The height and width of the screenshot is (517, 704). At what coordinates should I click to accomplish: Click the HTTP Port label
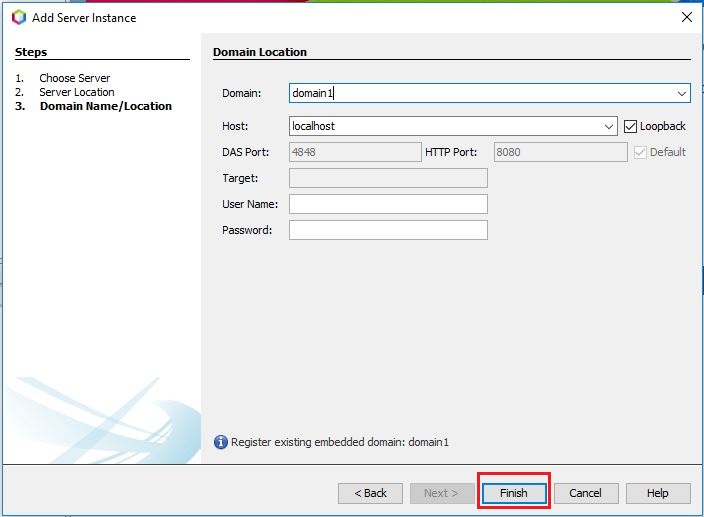tap(451, 153)
